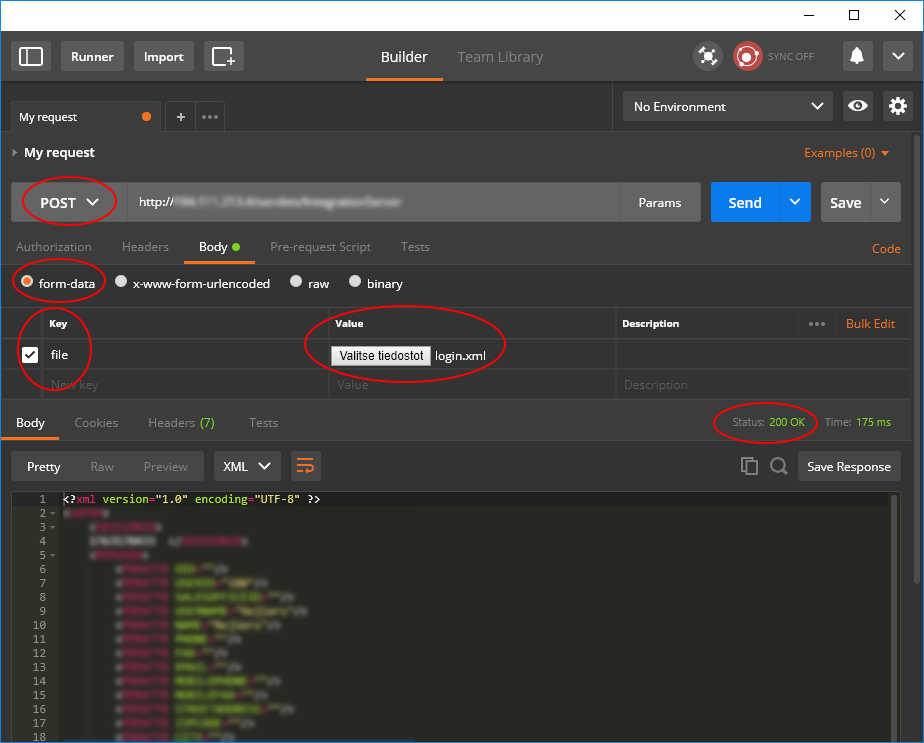Open column options three dots near Bulk Edit
The image size is (924, 743).
click(817, 323)
